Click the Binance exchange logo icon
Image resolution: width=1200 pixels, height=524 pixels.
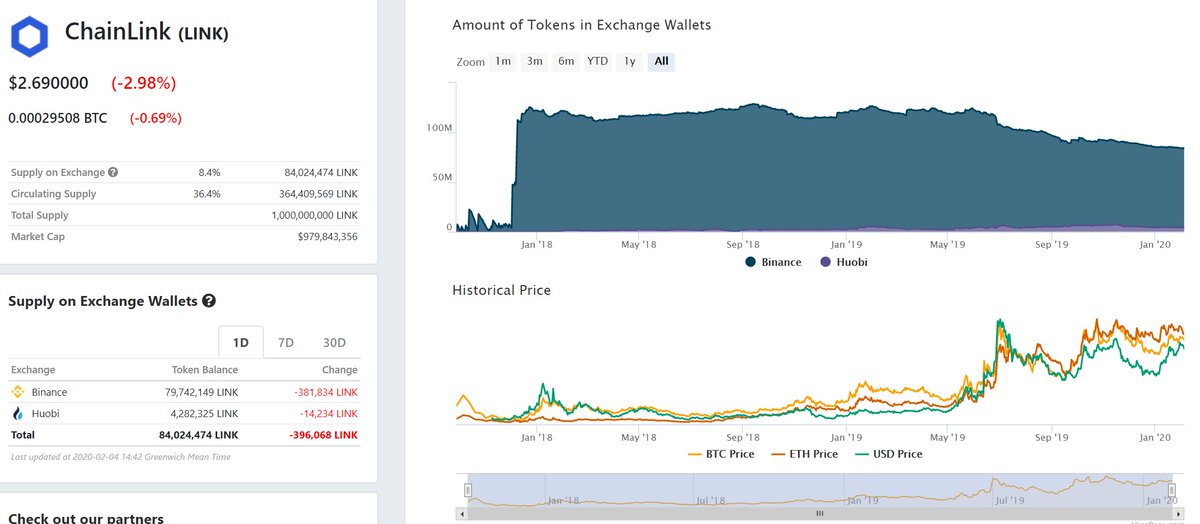point(18,392)
